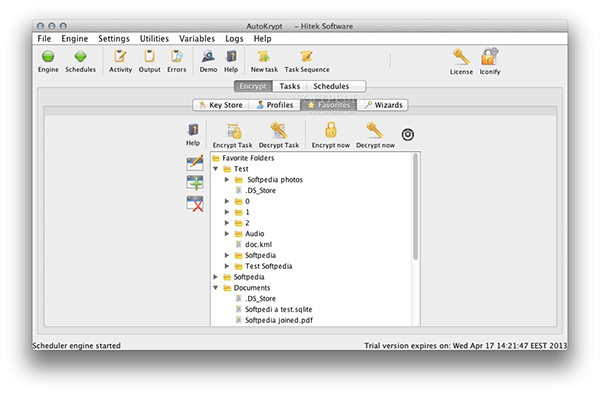
Task: Open the Activity log icon
Action: pos(120,57)
